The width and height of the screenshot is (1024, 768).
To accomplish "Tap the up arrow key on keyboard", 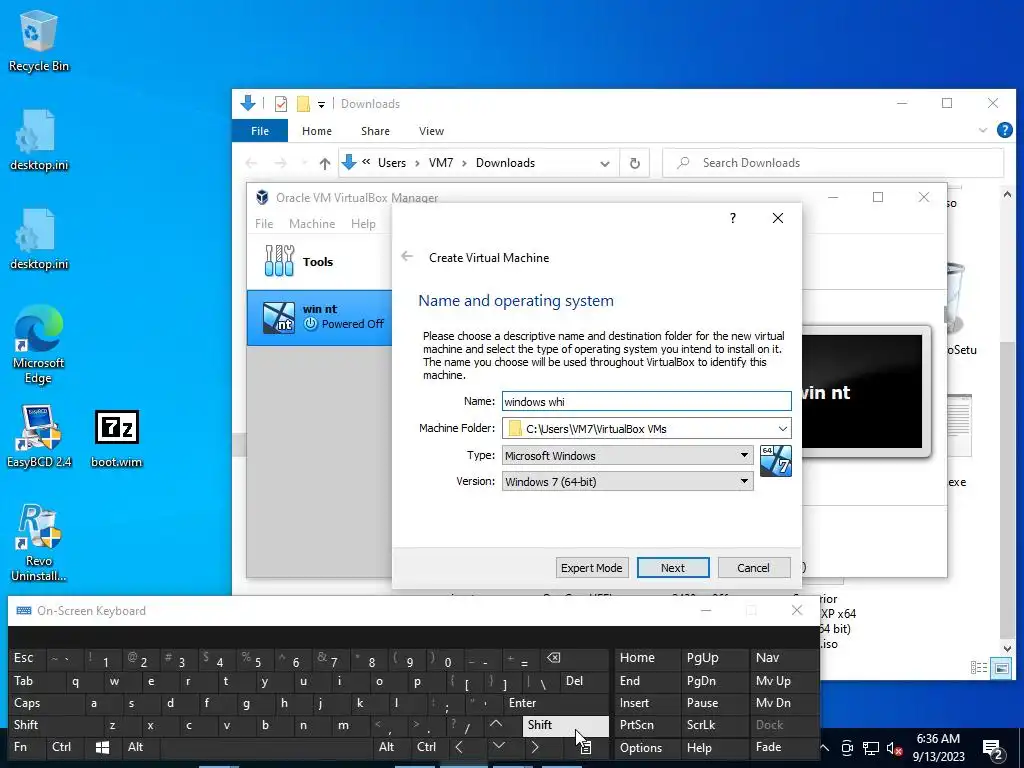I will tap(496, 724).
